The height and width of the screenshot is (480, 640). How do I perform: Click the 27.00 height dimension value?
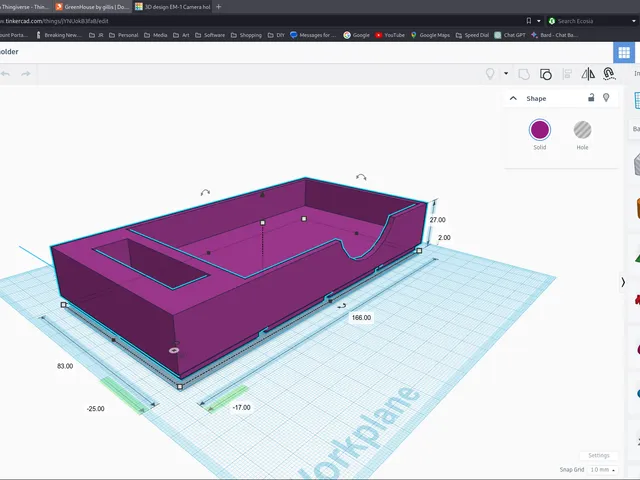click(x=437, y=220)
